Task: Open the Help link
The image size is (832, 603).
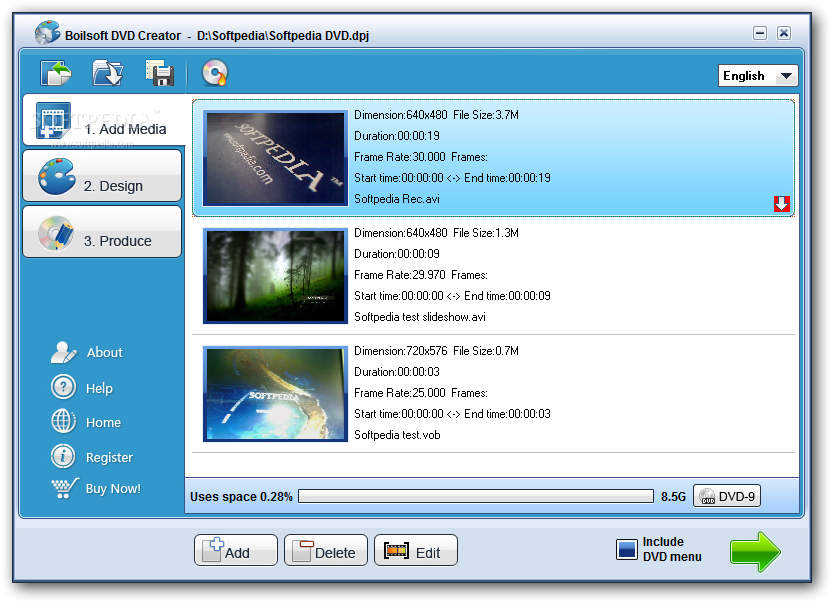Action: pos(99,388)
